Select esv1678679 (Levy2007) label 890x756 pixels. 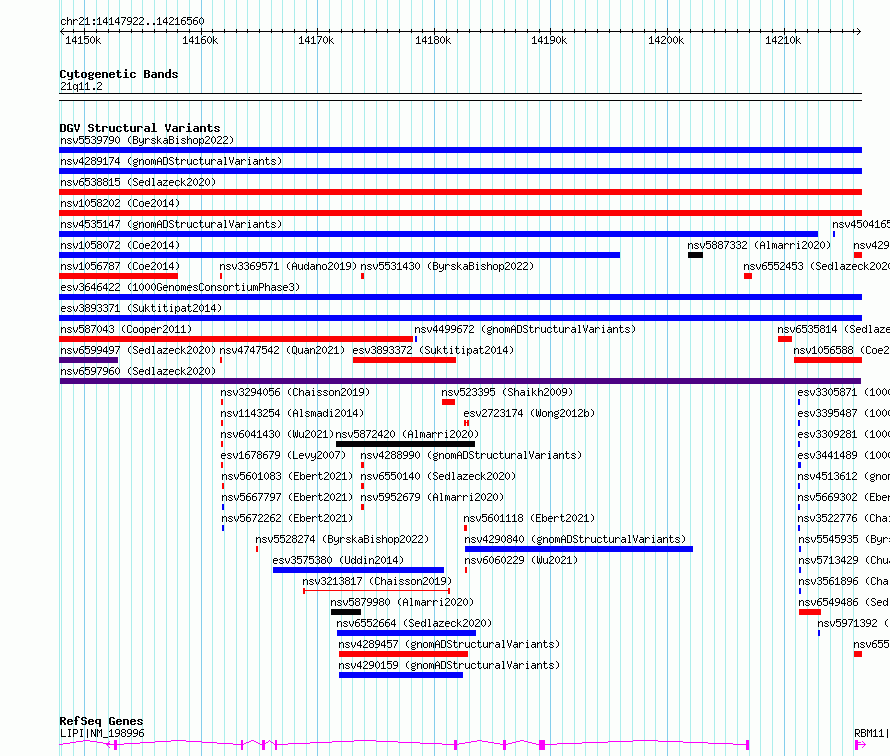[283, 455]
